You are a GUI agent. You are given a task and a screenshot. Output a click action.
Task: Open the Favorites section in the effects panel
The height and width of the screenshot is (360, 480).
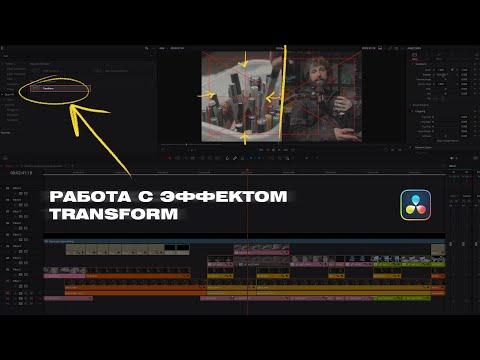(6, 132)
